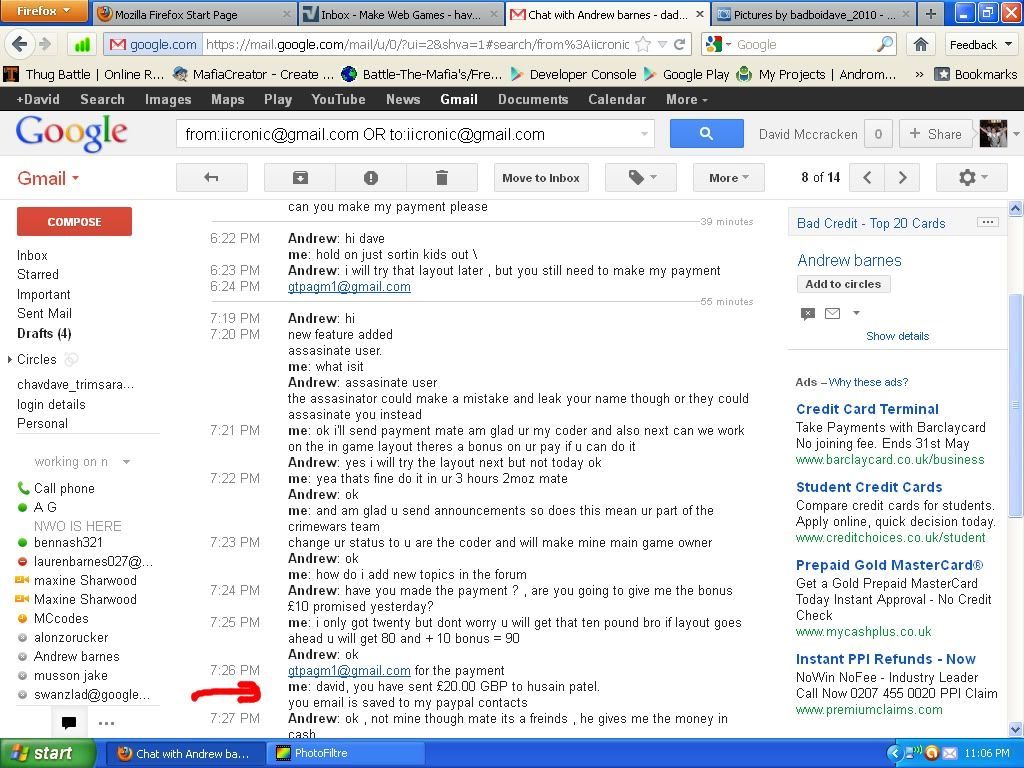Viewport: 1024px width, 768px height.
Task: Open the Labels dropdown
Action: coord(641,178)
